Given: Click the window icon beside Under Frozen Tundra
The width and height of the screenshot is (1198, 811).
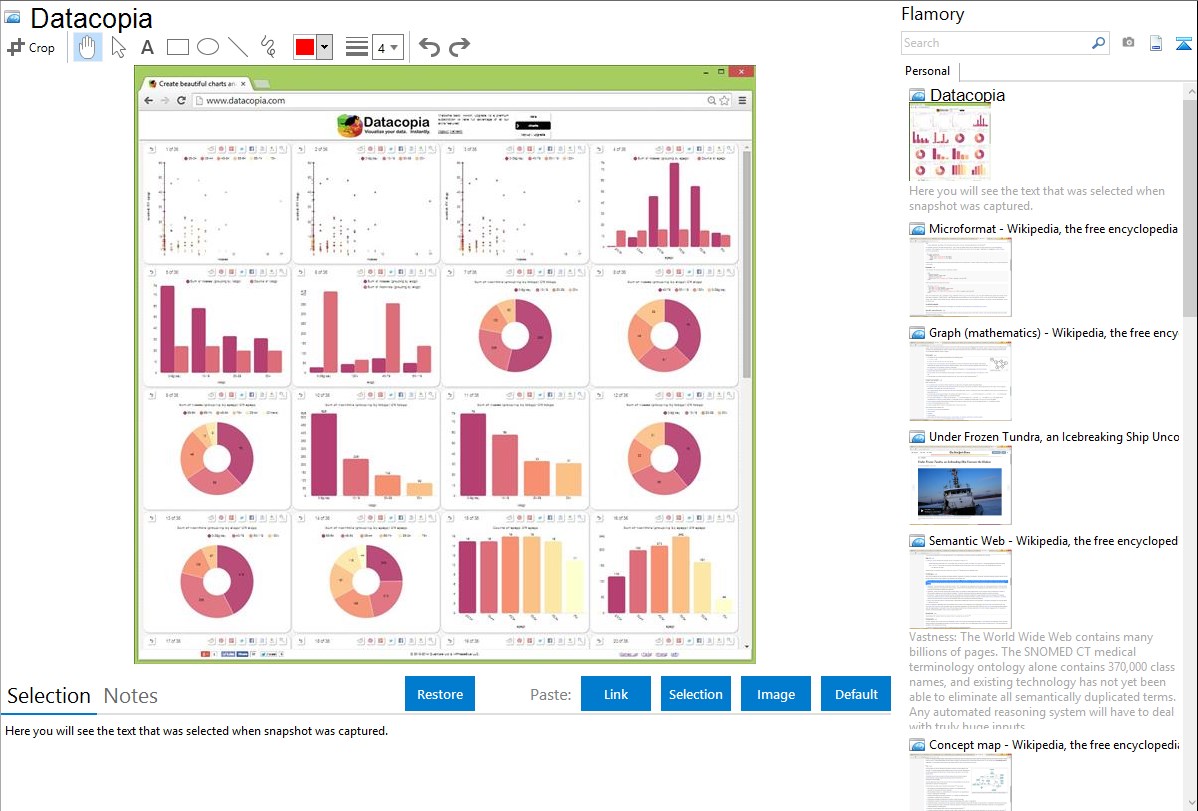Looking at the screenshot, I should pyautogui.click(x=917, y=437).
